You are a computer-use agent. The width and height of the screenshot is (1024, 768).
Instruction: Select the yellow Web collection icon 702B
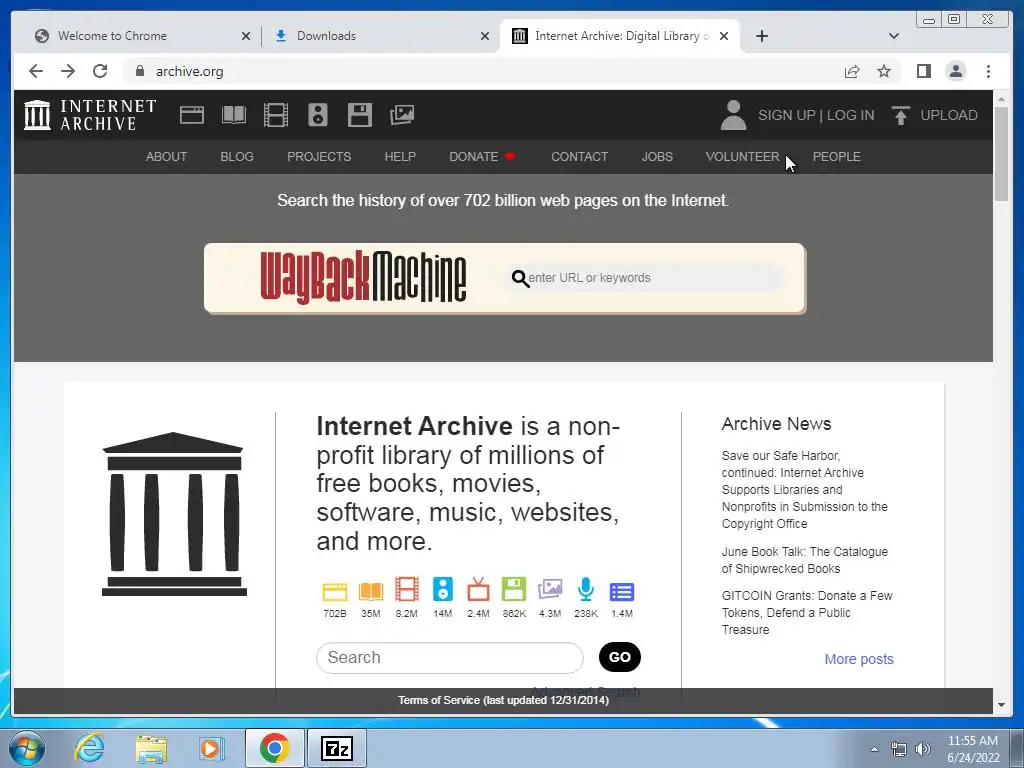click(334, 591)
